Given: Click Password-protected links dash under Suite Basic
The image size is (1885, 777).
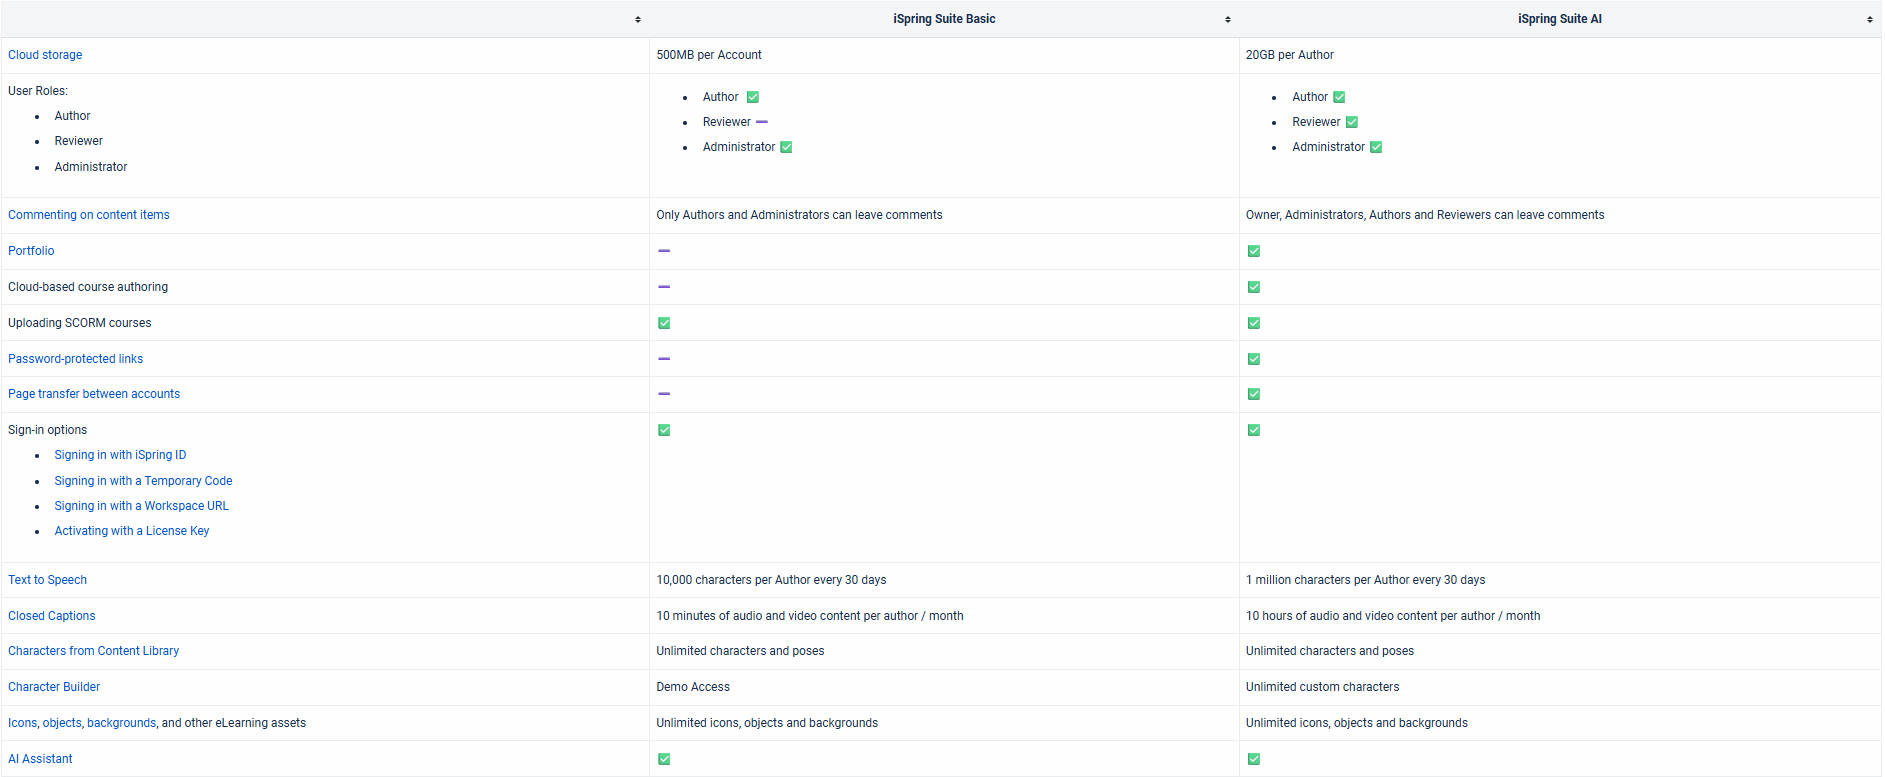Looking at the screenshot, I should point(664,359).
